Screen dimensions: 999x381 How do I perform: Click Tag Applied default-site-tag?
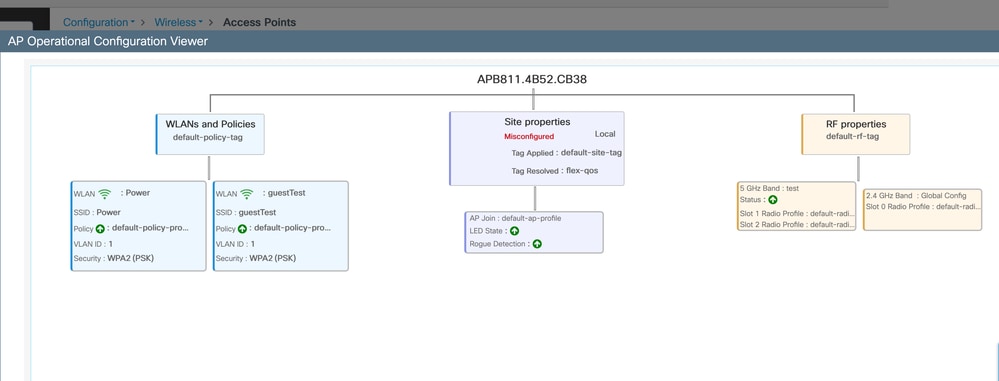click(x=566, y=153)
